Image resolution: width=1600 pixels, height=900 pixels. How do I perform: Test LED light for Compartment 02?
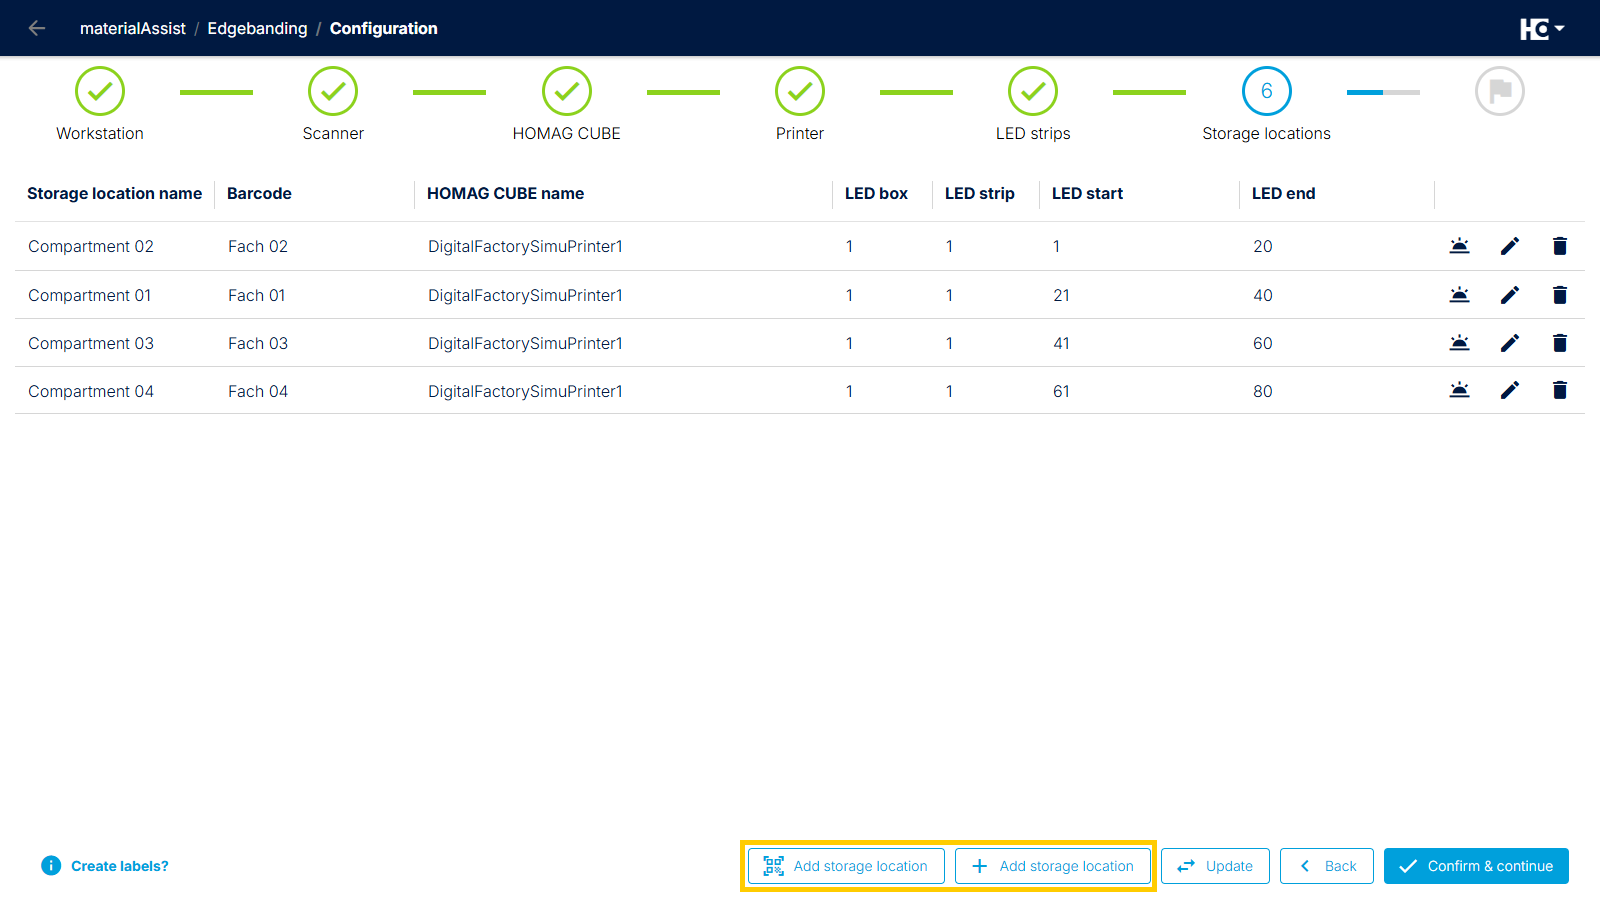tap(1460, 246)
